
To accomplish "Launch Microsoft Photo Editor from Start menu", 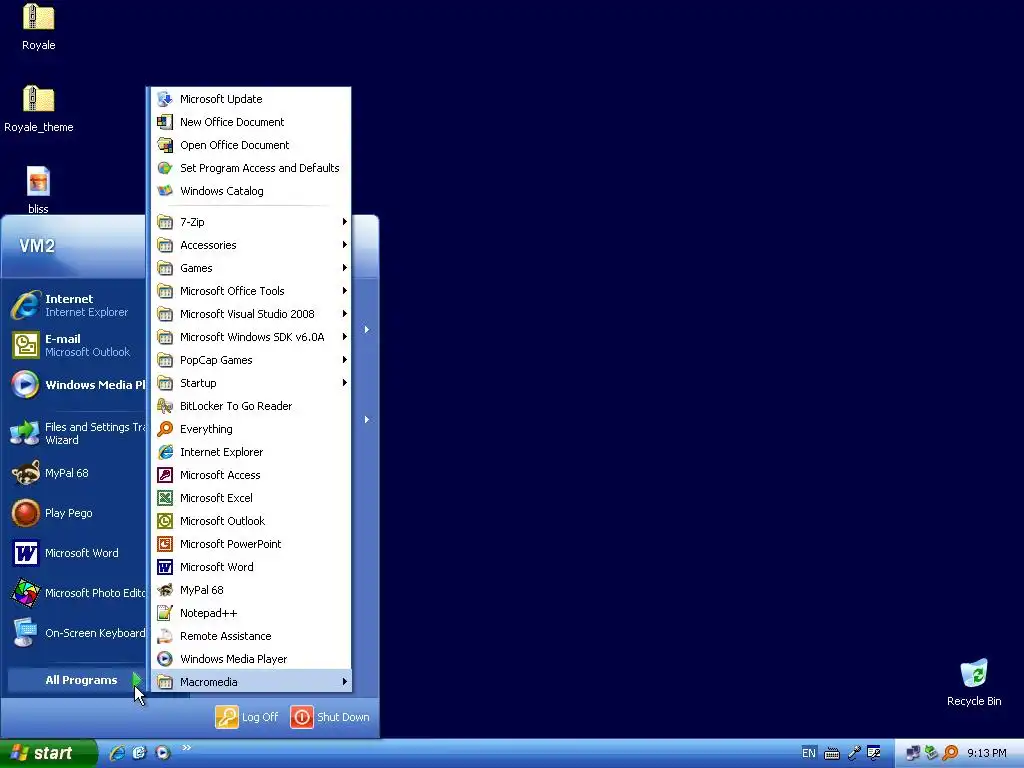I will coord(75,593).
